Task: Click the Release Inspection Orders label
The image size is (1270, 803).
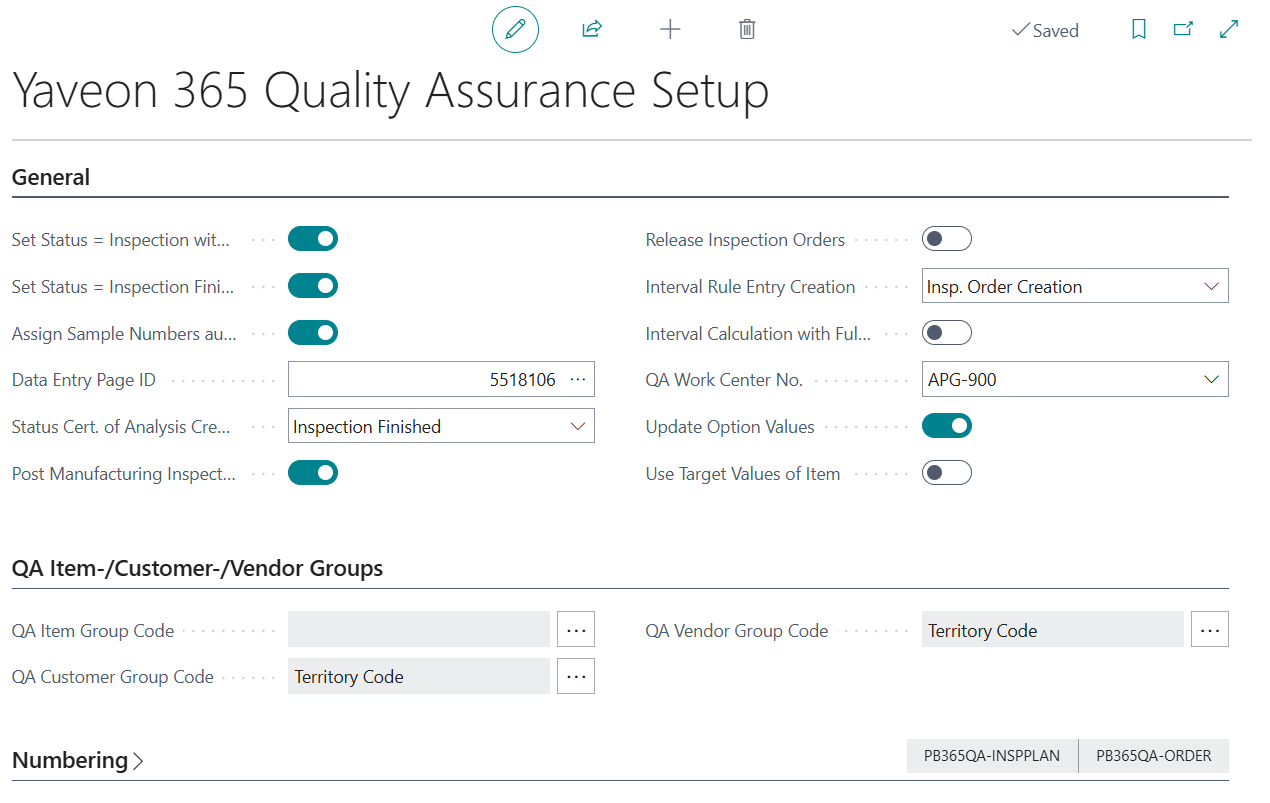Action: coord(745,240)
